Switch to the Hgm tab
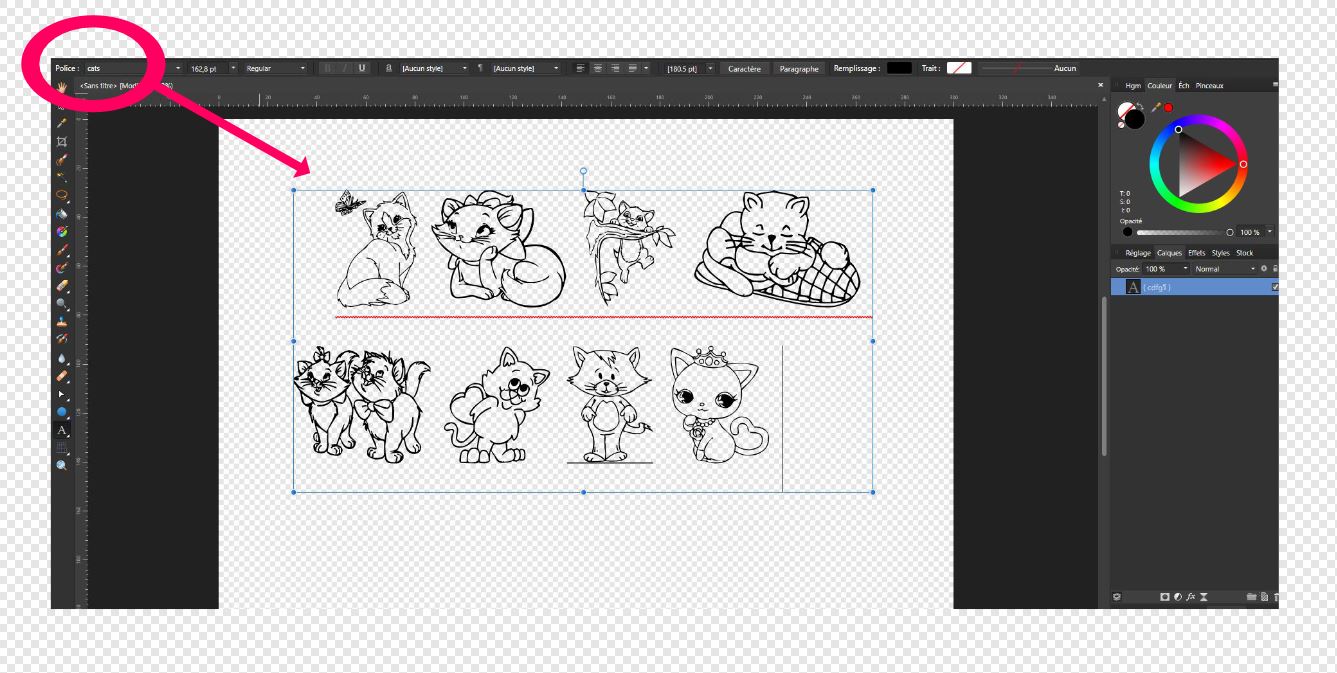 (1133, 86)
